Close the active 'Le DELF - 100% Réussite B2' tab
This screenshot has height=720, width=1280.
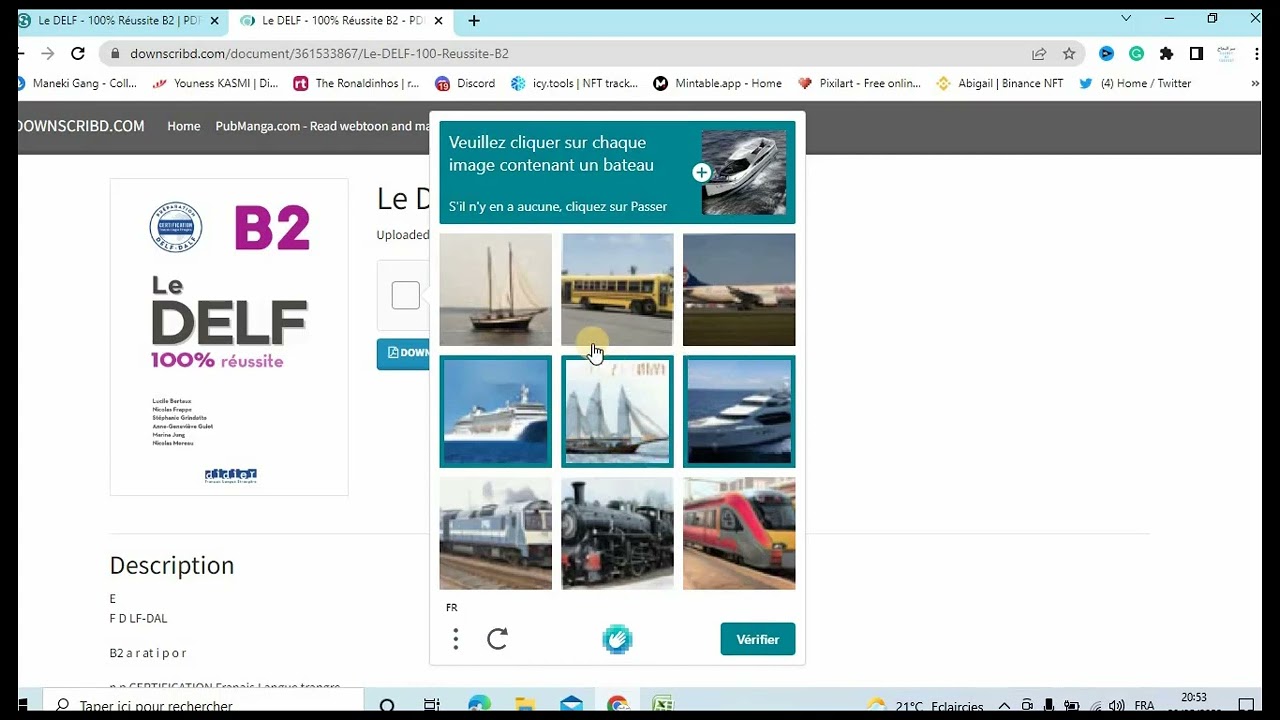coord(438,20)
